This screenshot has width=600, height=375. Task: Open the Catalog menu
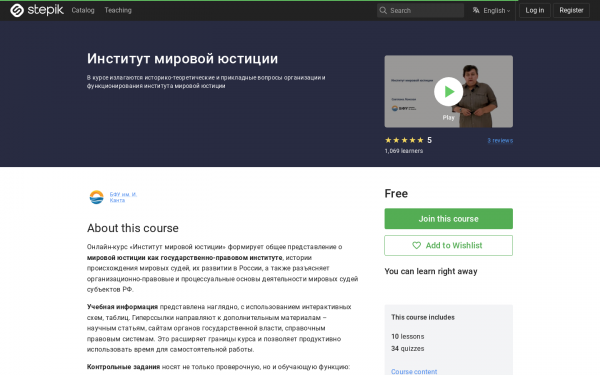click(x=83, y=10)
